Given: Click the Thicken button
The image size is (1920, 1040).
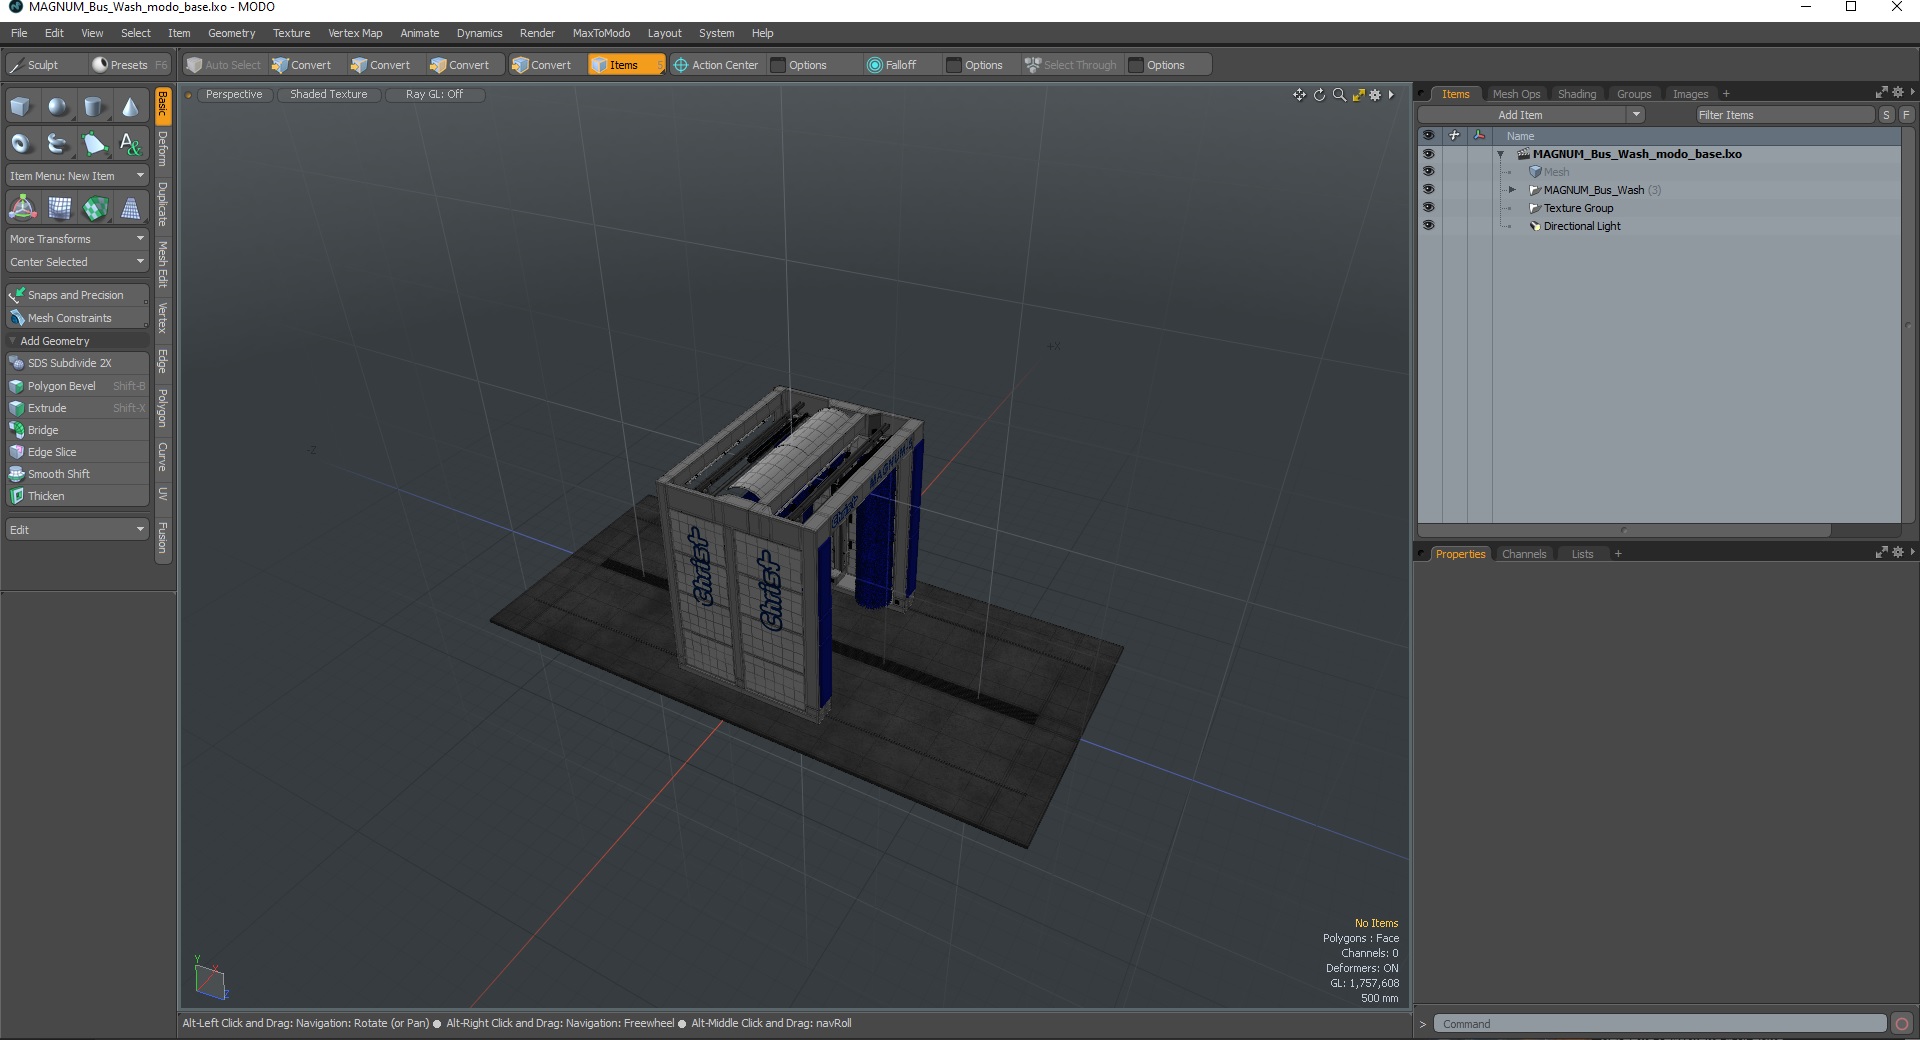Looking at the screenshot, I should [x=77, y=496].
